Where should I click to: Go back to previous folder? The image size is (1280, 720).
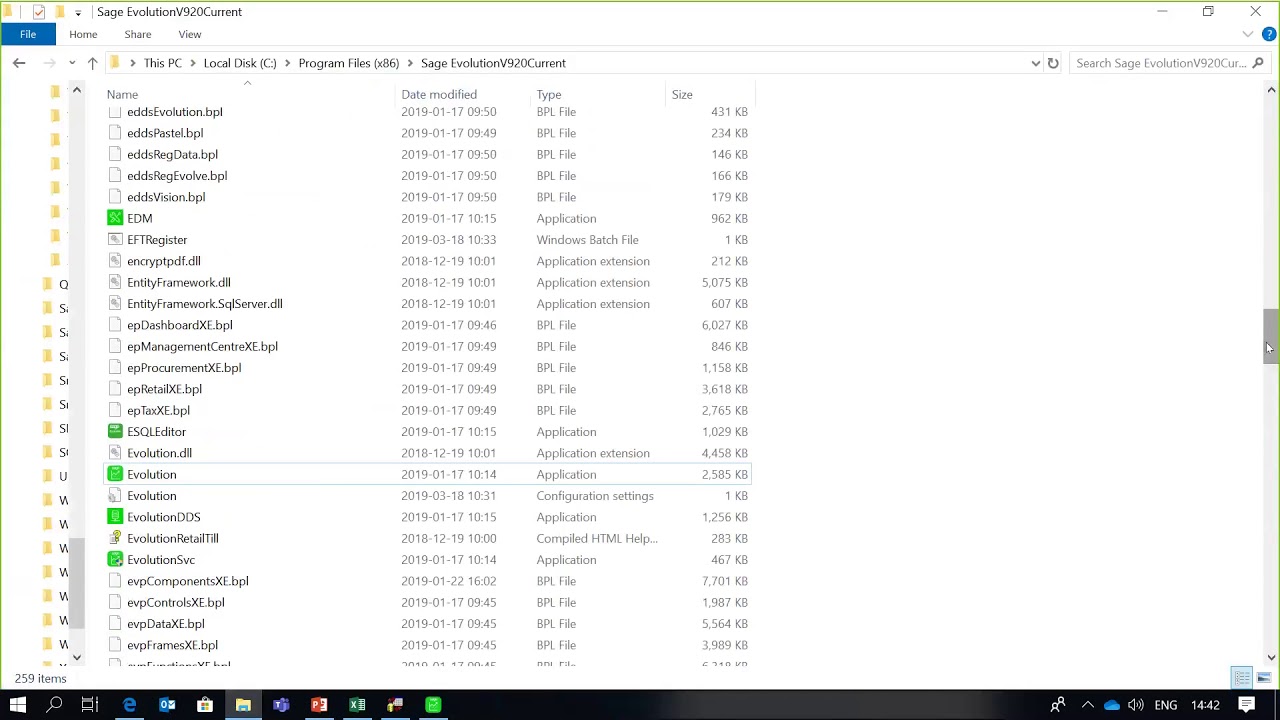click(19, 63)
